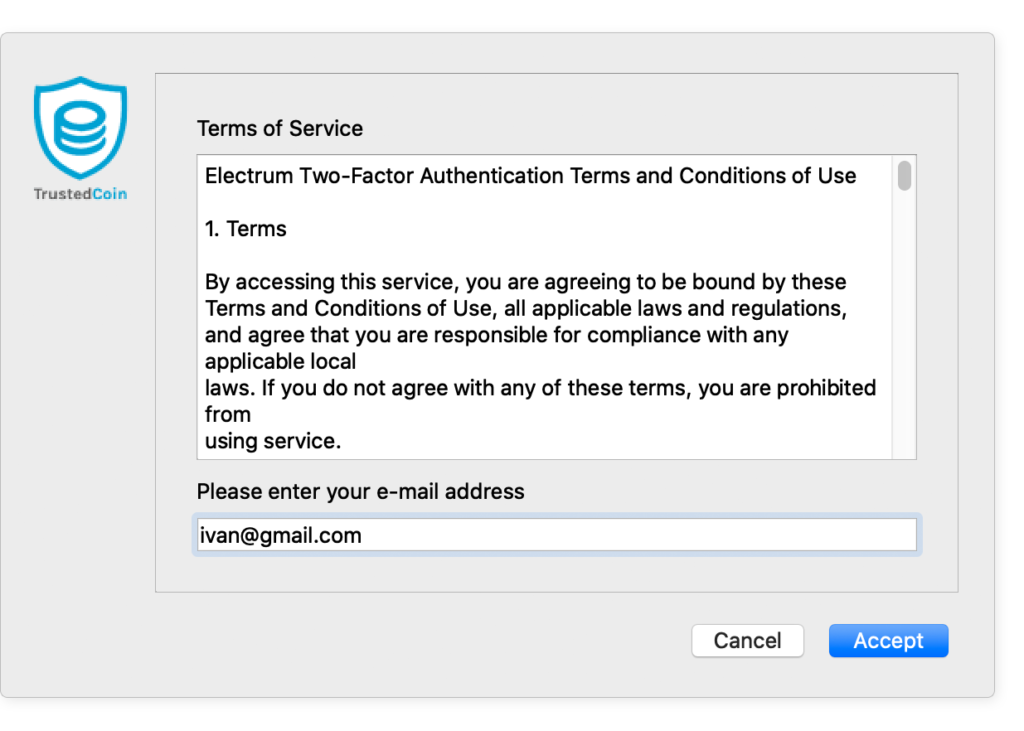Image resolution: width=1024 pixels, height=731 pixels.
Task: Click the Terms of Service heading label
Action: 280,129
